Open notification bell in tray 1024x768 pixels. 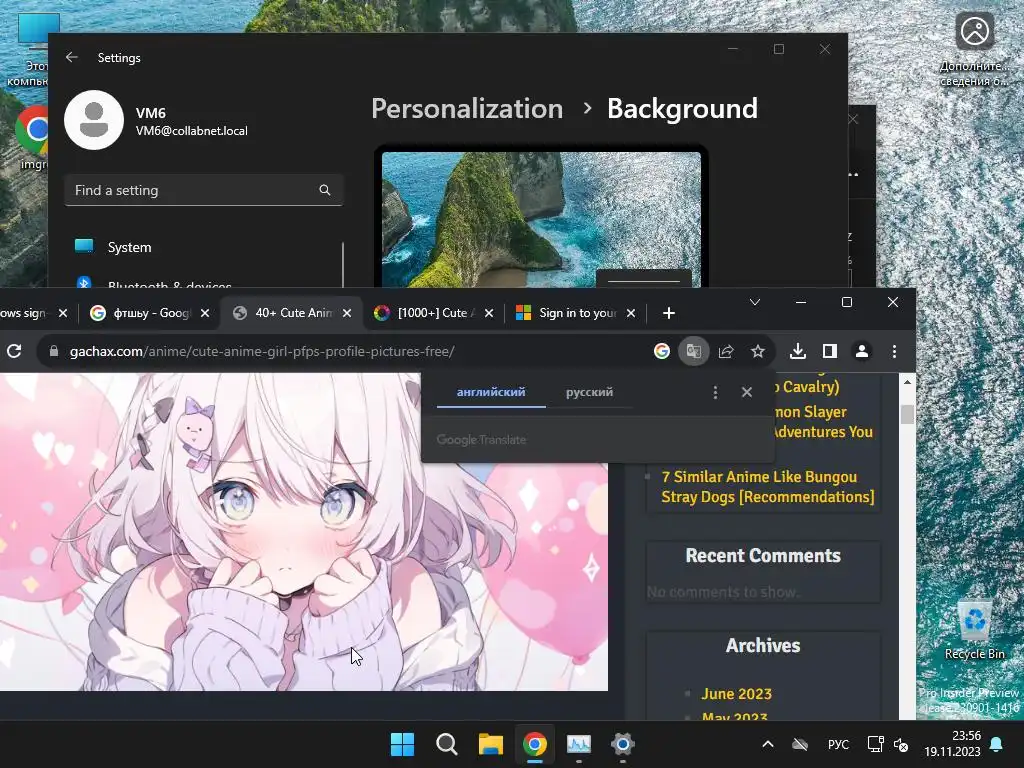[x=997, y=744]
